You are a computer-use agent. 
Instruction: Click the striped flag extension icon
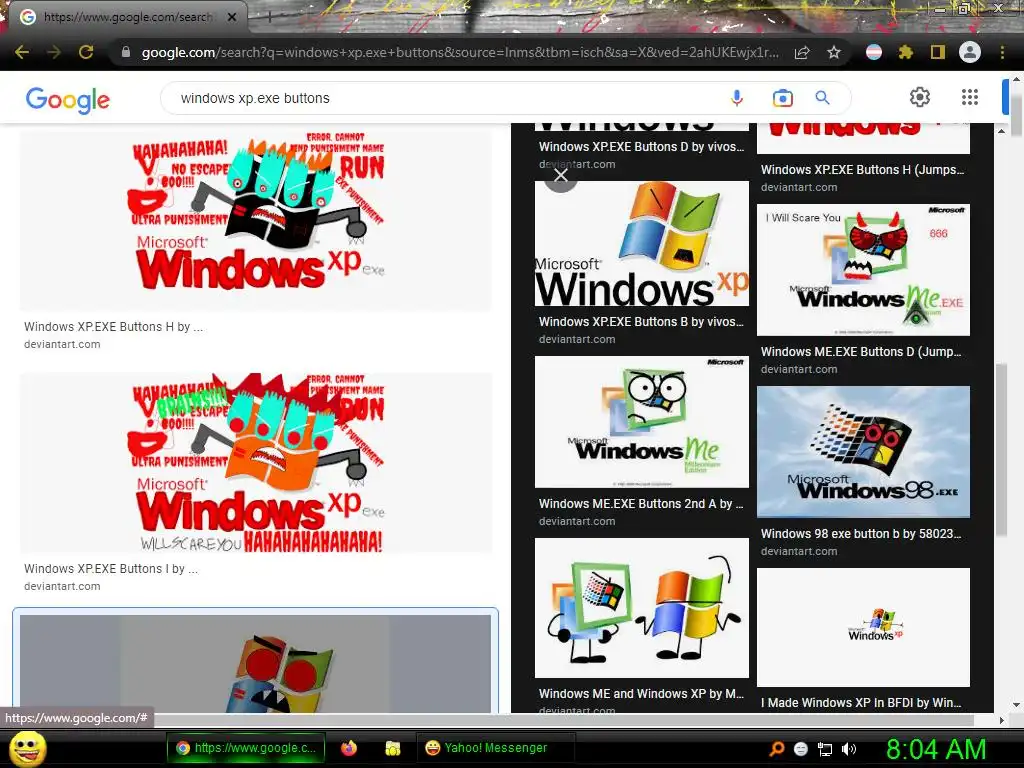[x=874, y=52]
